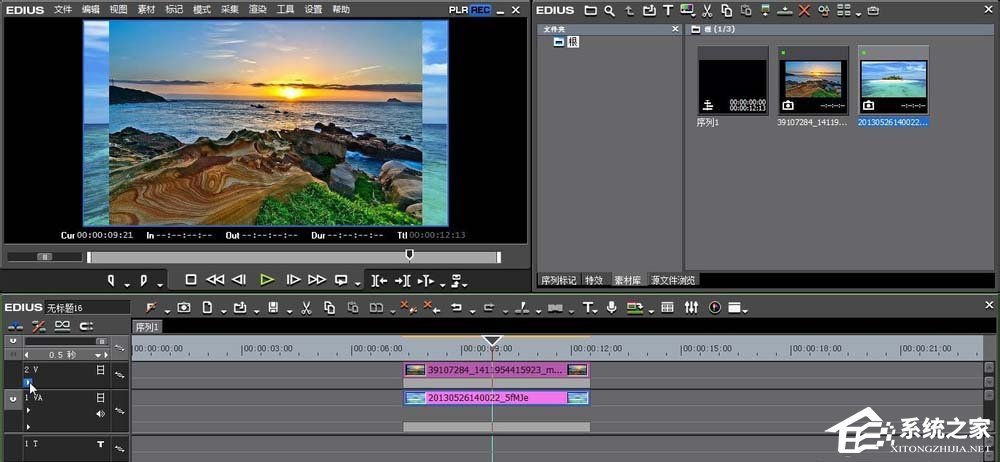
Task: Click the microphone voice-over icon
Action: click(611, 307)
